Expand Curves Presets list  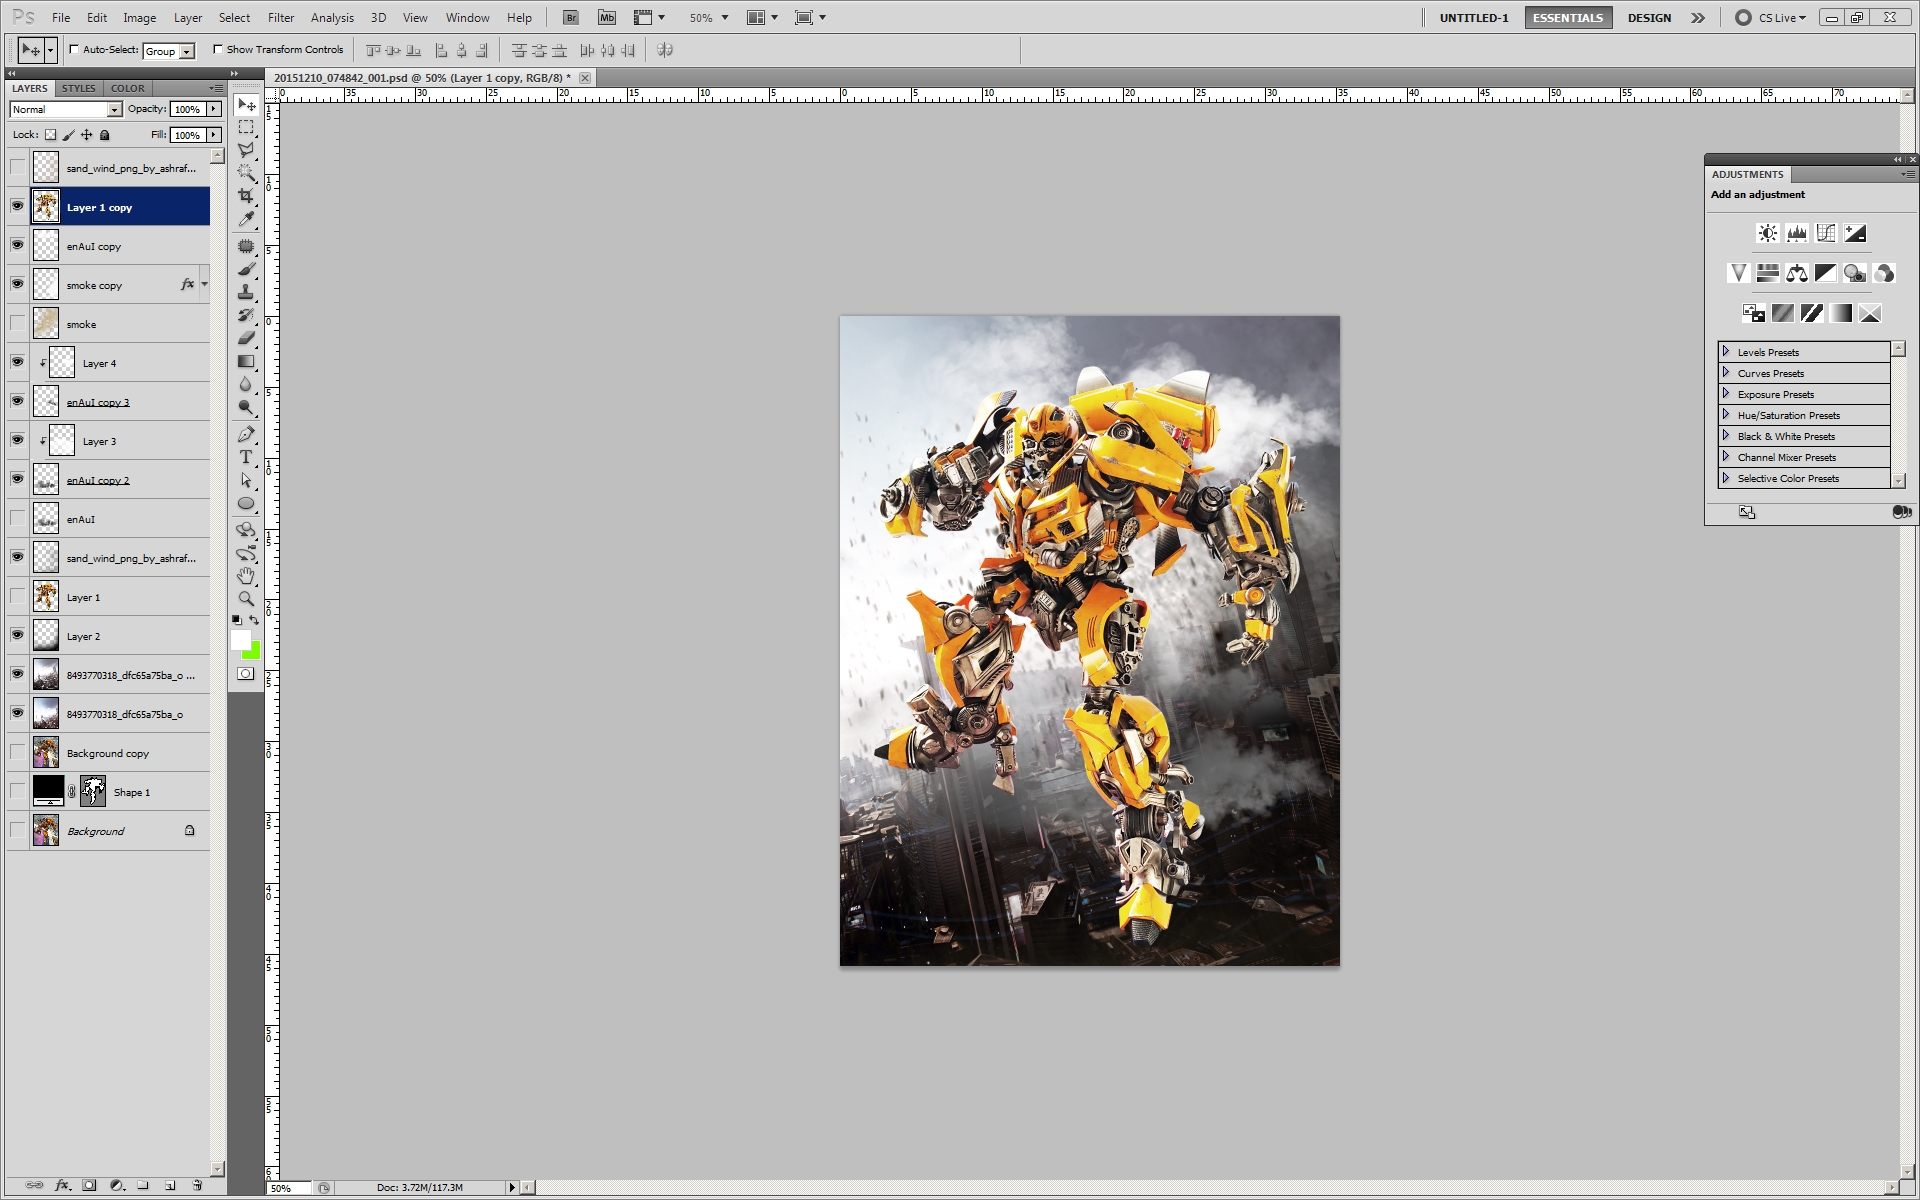tap(1726, 373)
